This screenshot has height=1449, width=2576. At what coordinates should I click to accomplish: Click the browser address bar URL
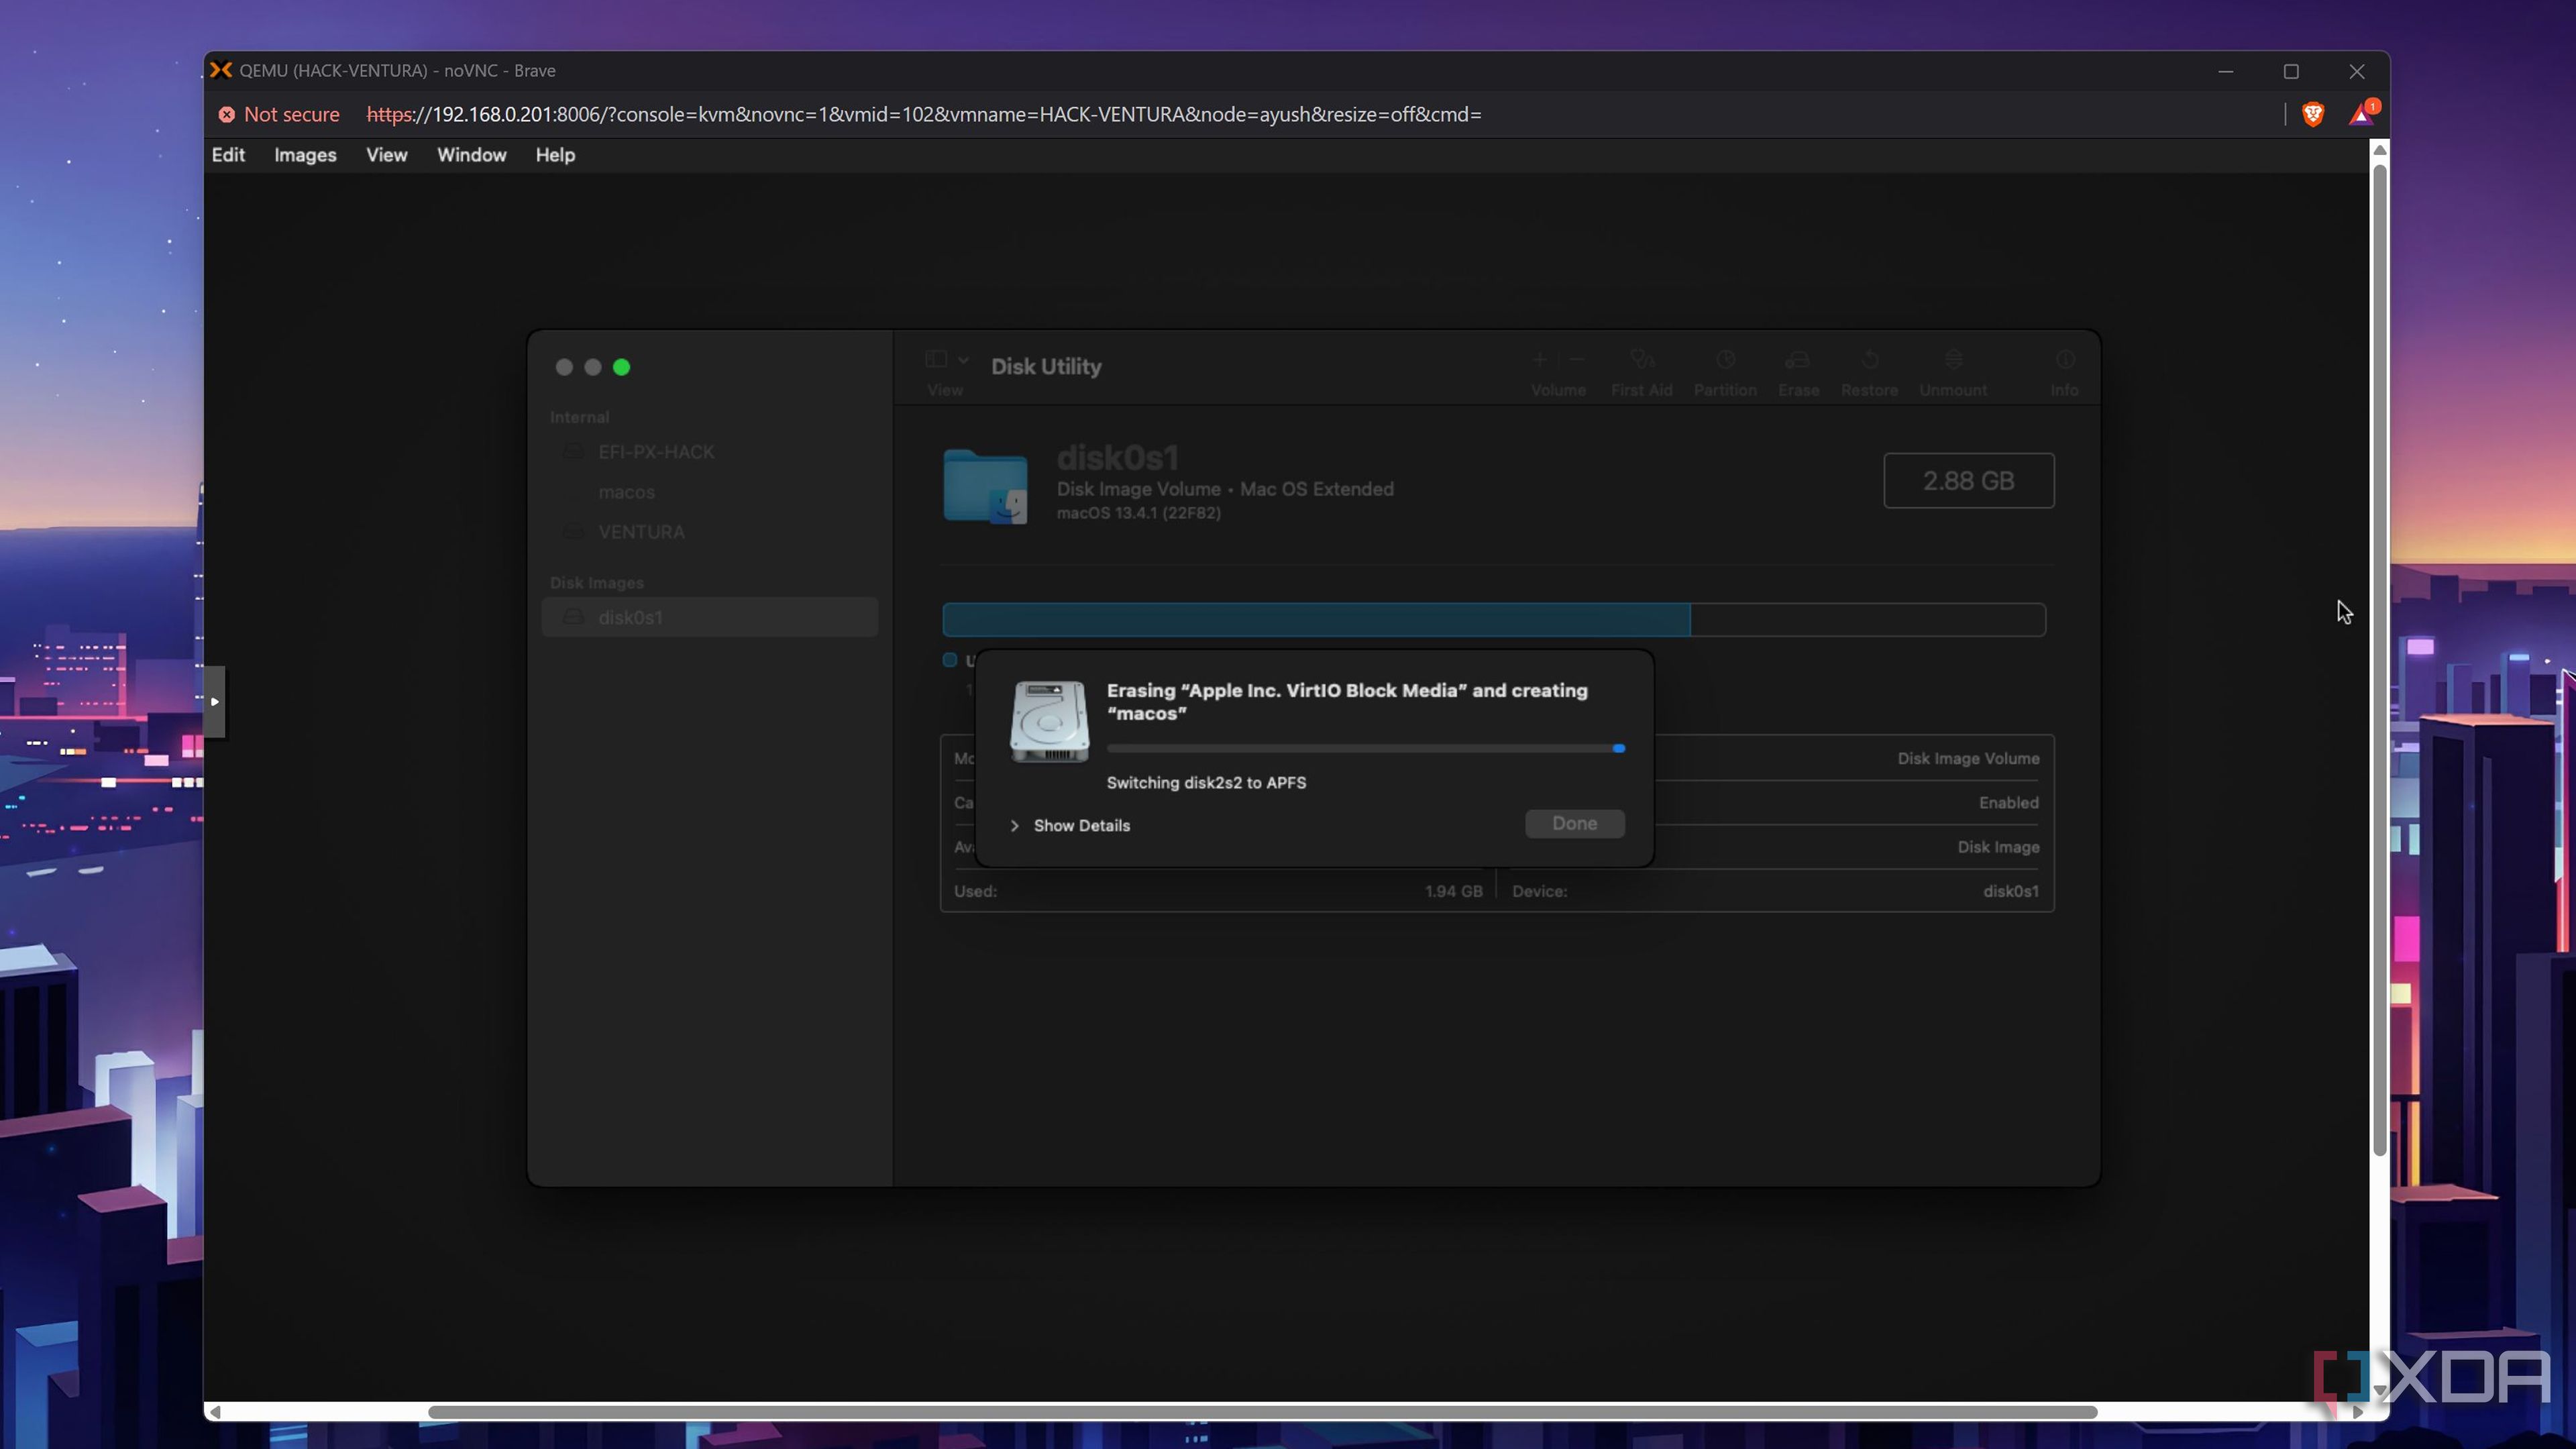pos(923,115)
